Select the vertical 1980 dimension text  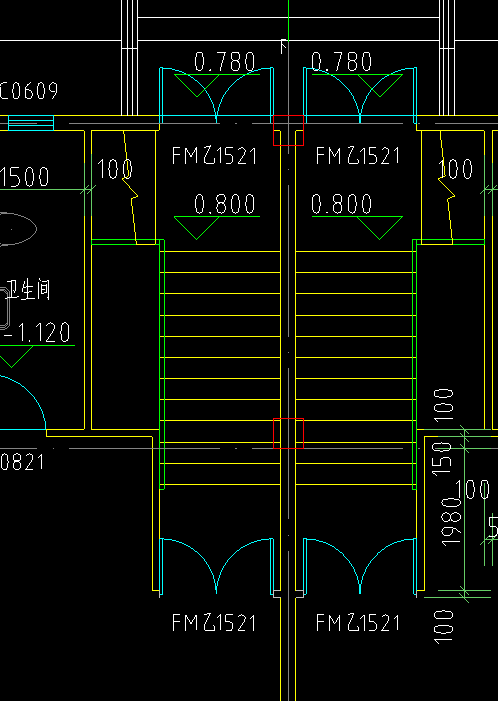(x=451, y=521)
